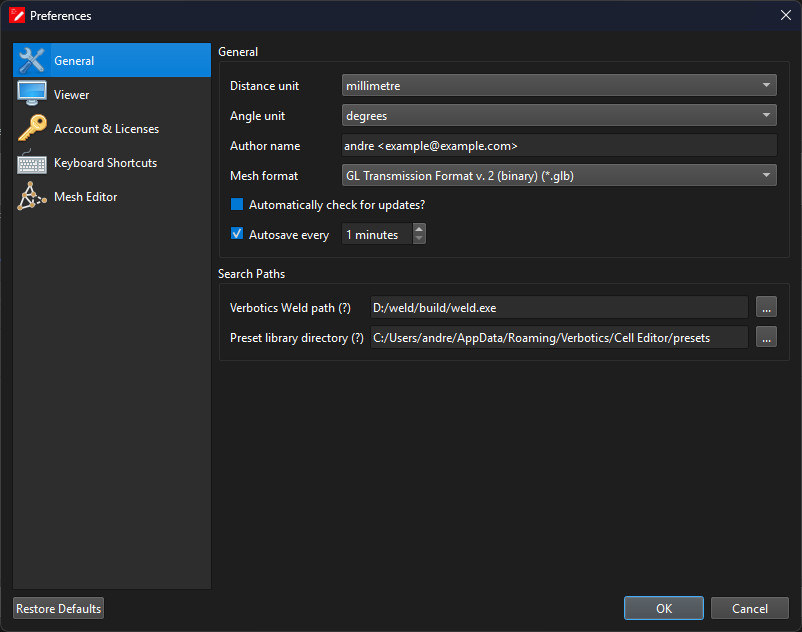The height and width of the screenshot is (632, 802).
Task: Click the Viewer monitor icon
Action: (32, 94)
